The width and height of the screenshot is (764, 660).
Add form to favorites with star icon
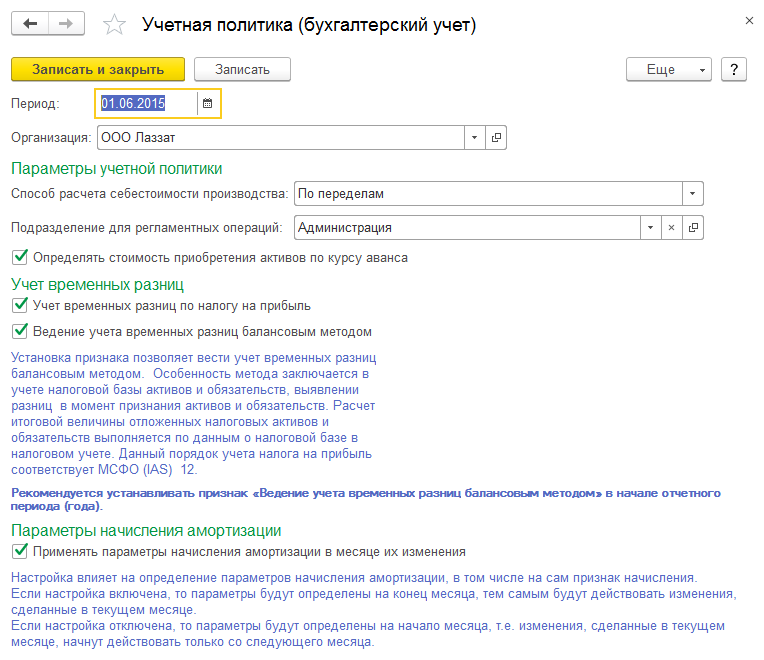(115, 25)
